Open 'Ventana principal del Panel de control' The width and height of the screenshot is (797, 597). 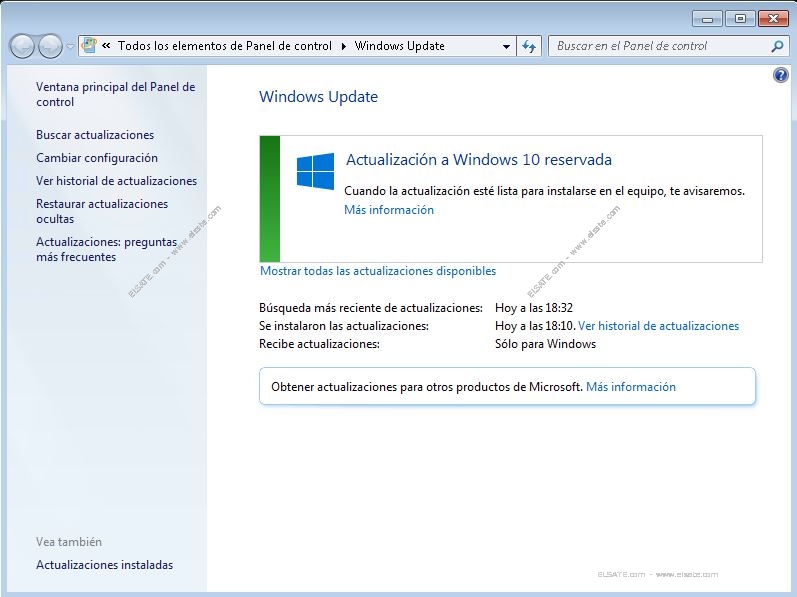(115, 94)
